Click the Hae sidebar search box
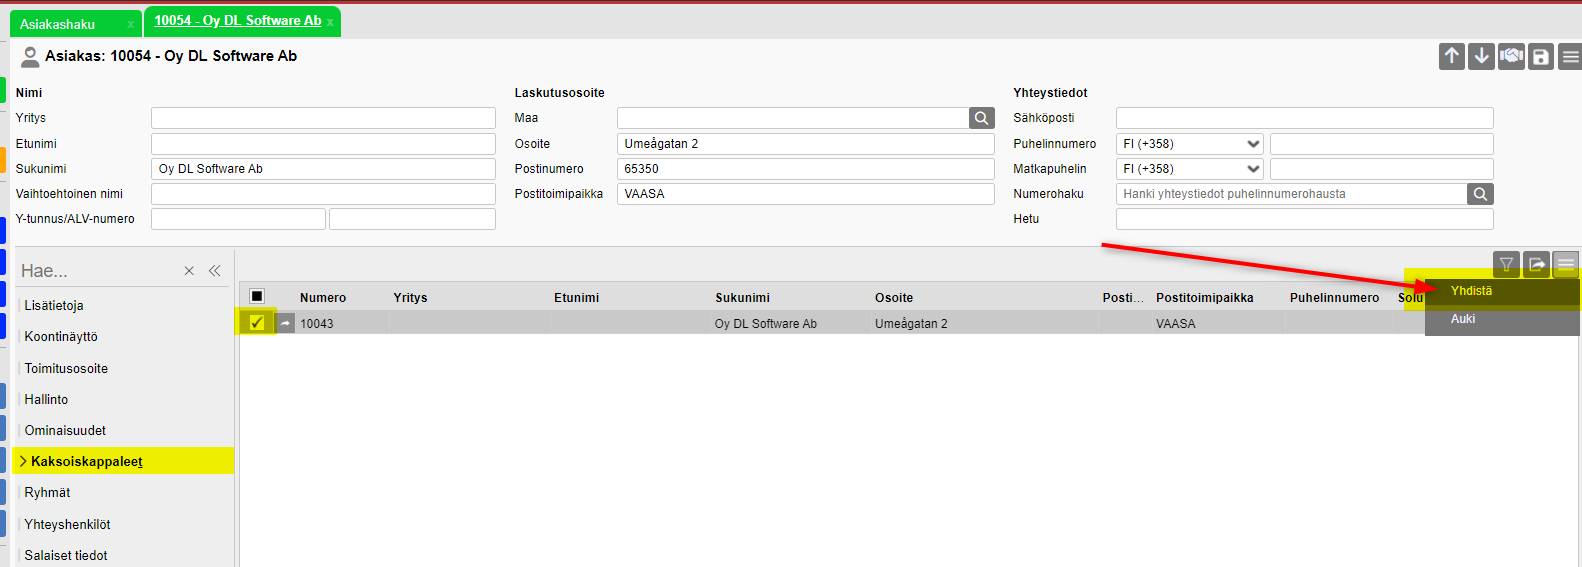 (x=98, y=271)
